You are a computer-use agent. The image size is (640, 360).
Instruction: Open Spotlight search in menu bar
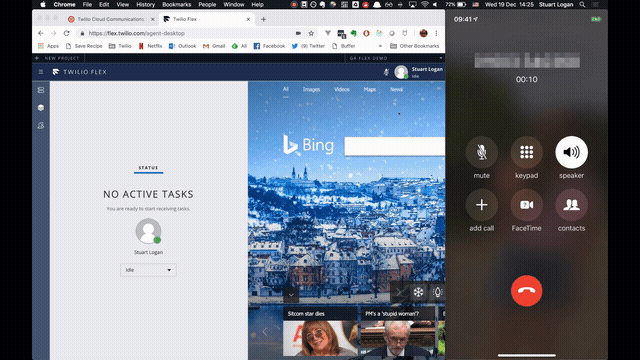click(582, 4)
